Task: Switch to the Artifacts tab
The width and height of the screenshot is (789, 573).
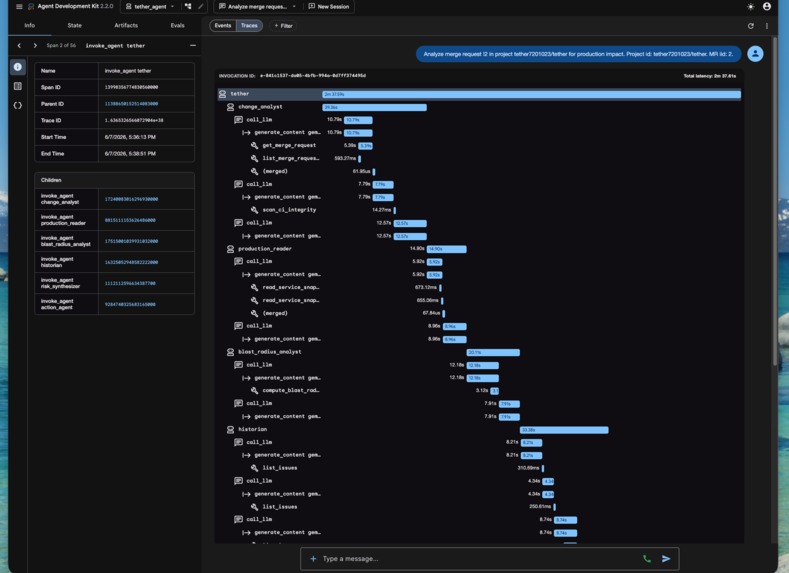Action: [126, 25]
